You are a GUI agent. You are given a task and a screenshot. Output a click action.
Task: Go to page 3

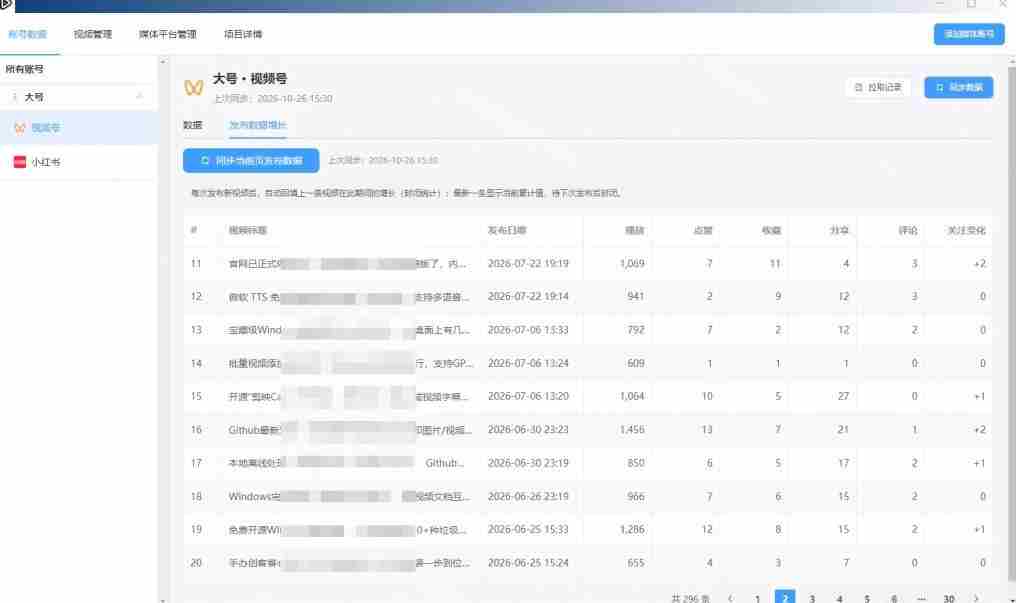(812, 598)
